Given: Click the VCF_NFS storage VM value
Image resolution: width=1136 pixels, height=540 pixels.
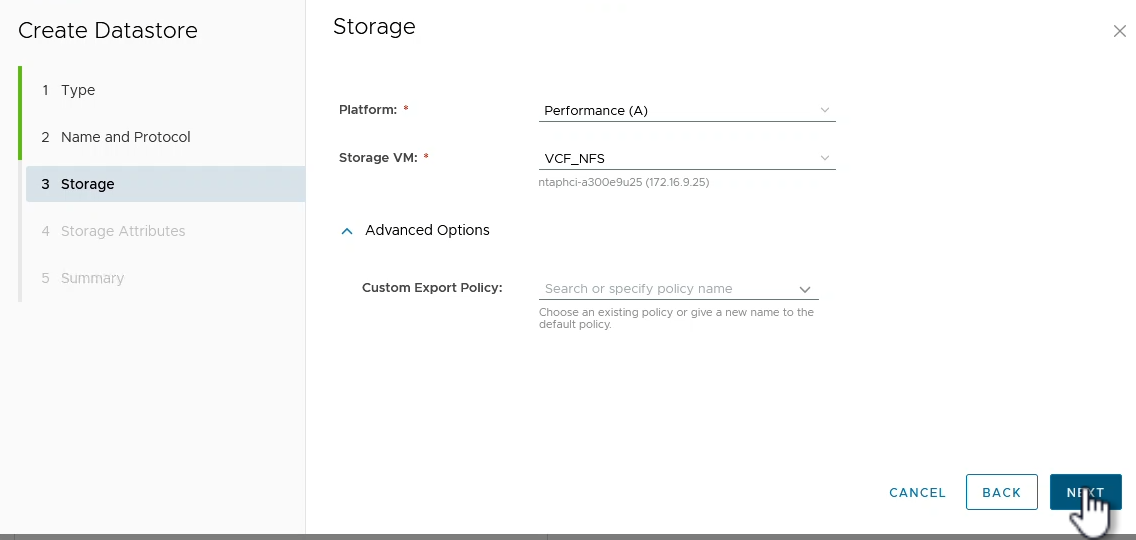Looking at the screenshot, I should [x=574, y=158].
